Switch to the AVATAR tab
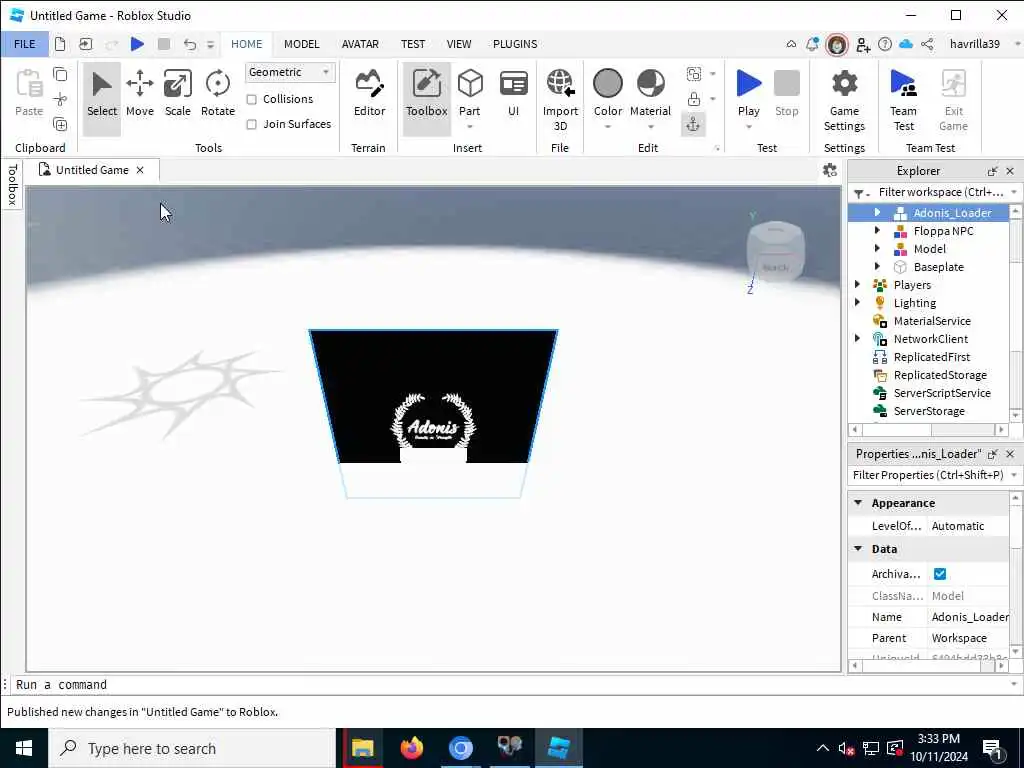1024x768 pixels. coord(360,44)
